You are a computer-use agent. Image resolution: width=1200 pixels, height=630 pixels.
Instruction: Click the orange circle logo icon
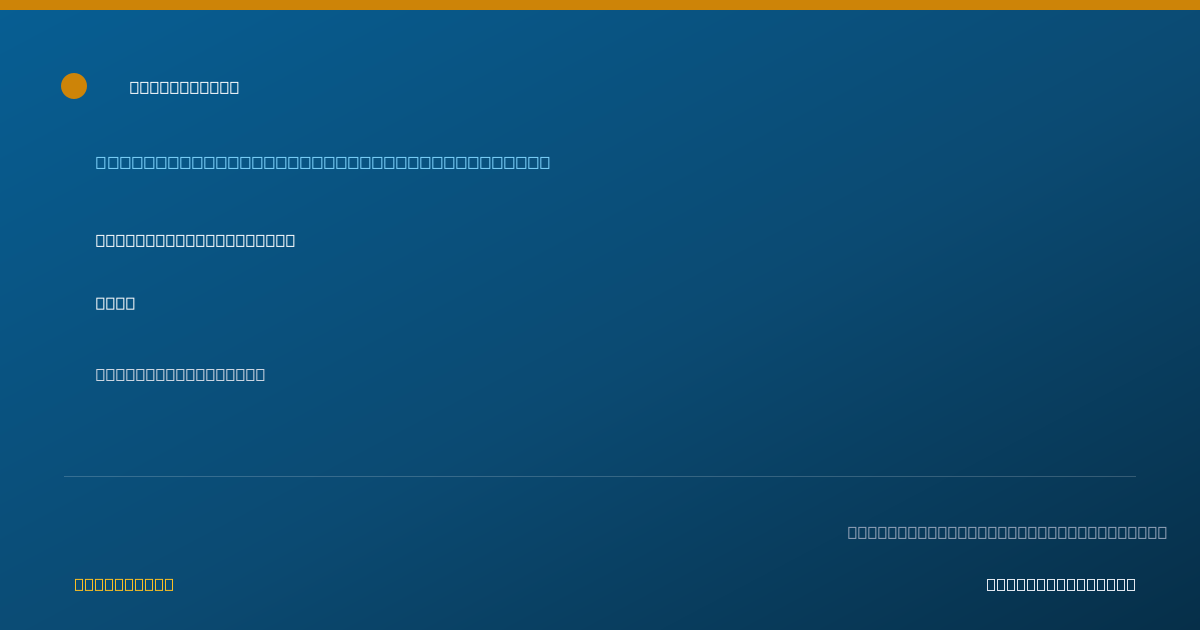[x=74, y=86]
